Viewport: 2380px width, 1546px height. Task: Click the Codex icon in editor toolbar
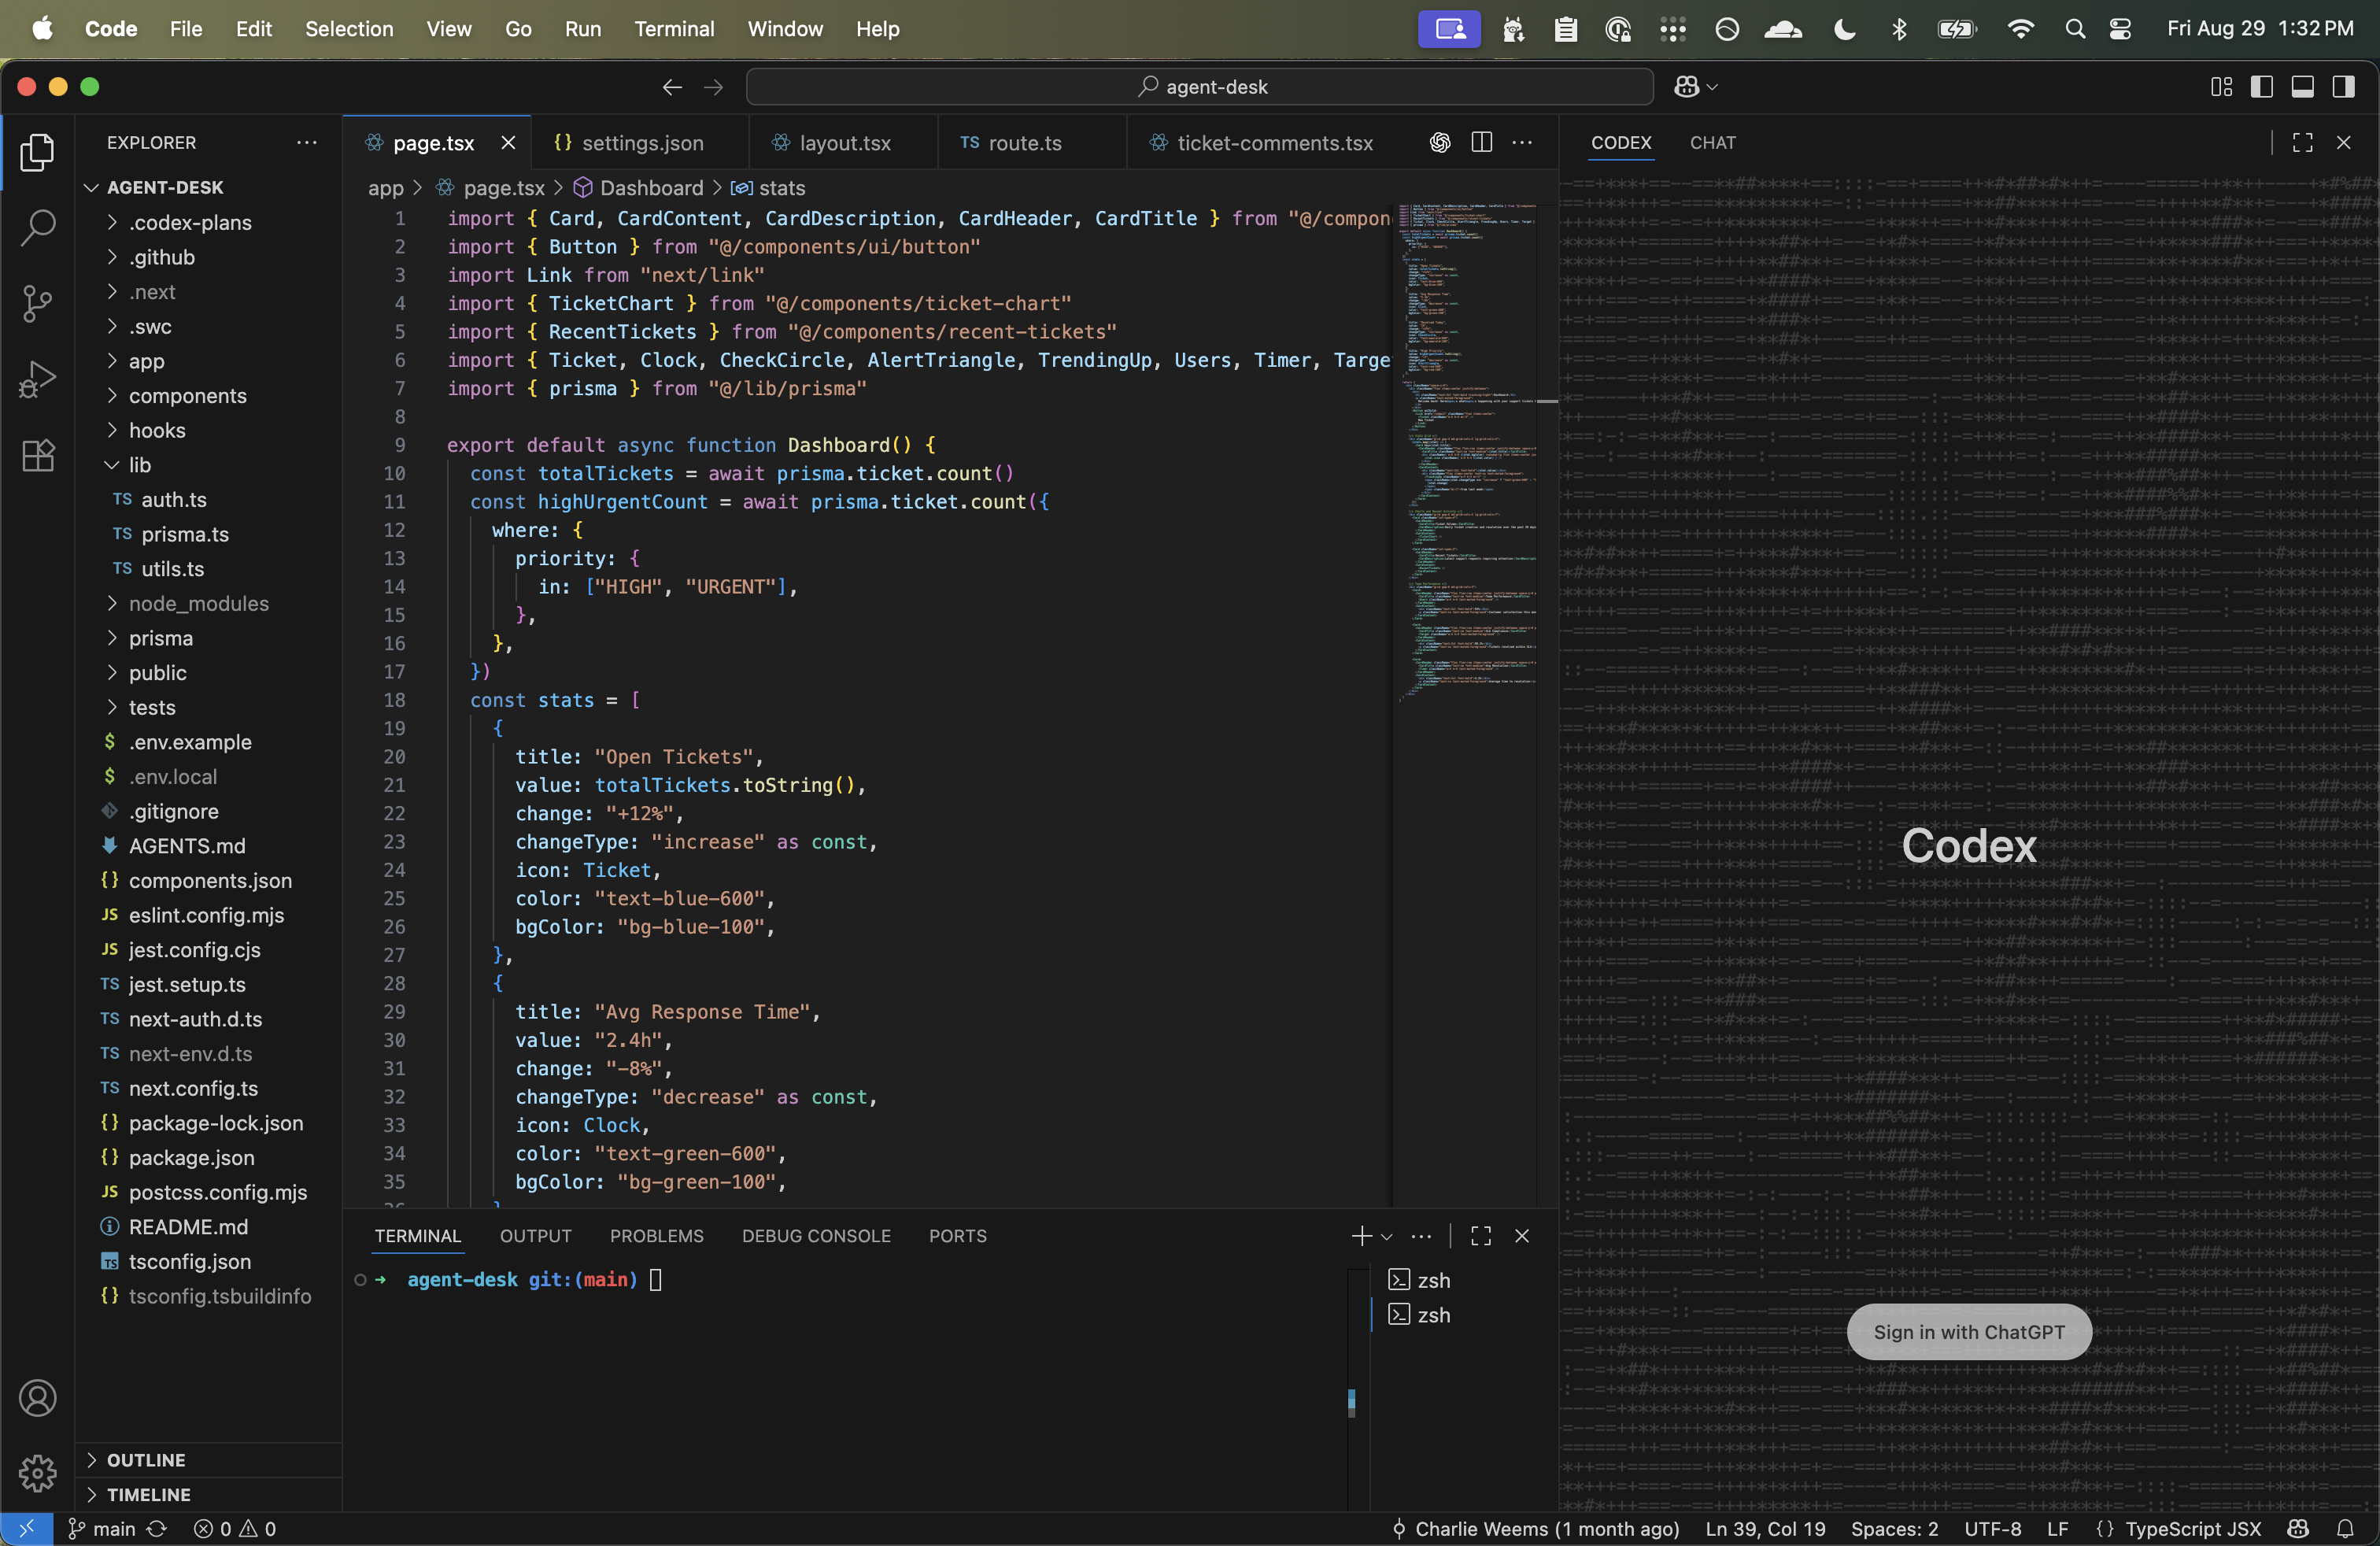(1439, 143)
